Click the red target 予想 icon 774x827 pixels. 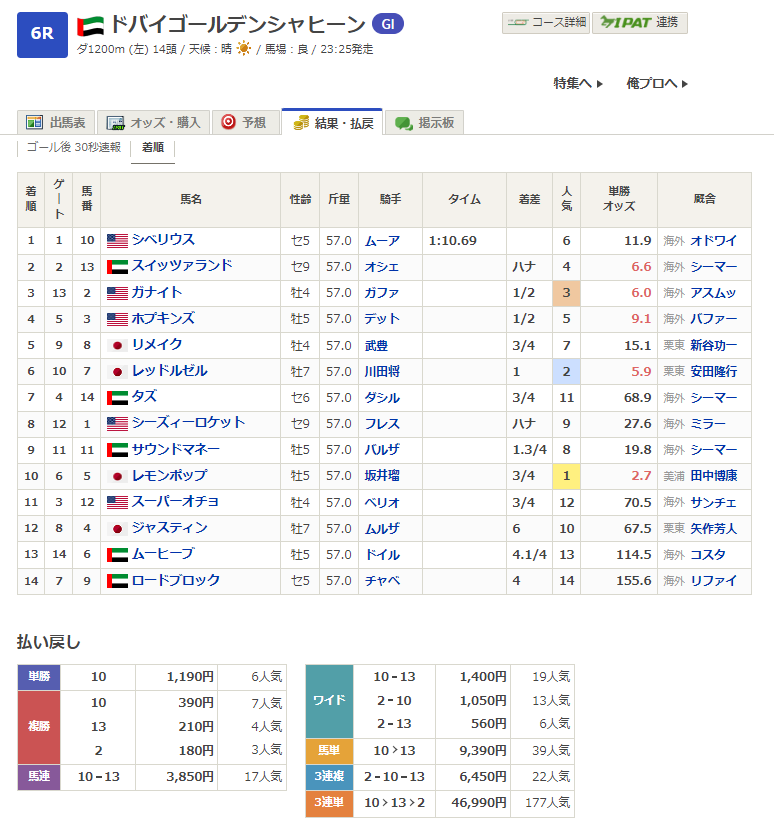click(x=228, y=122)
